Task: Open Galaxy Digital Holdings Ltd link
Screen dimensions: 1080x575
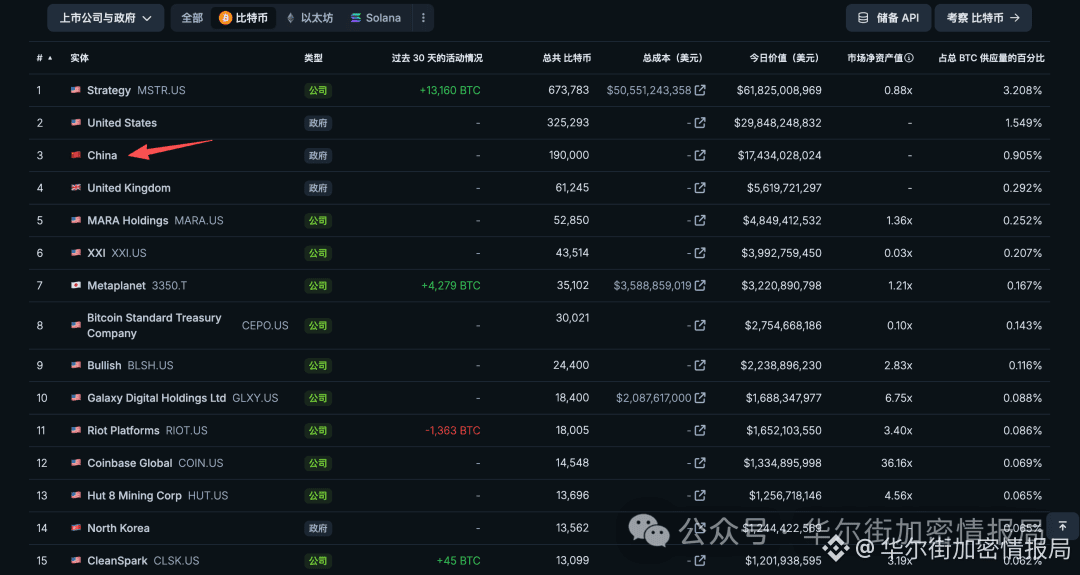Action: (156, 397)
